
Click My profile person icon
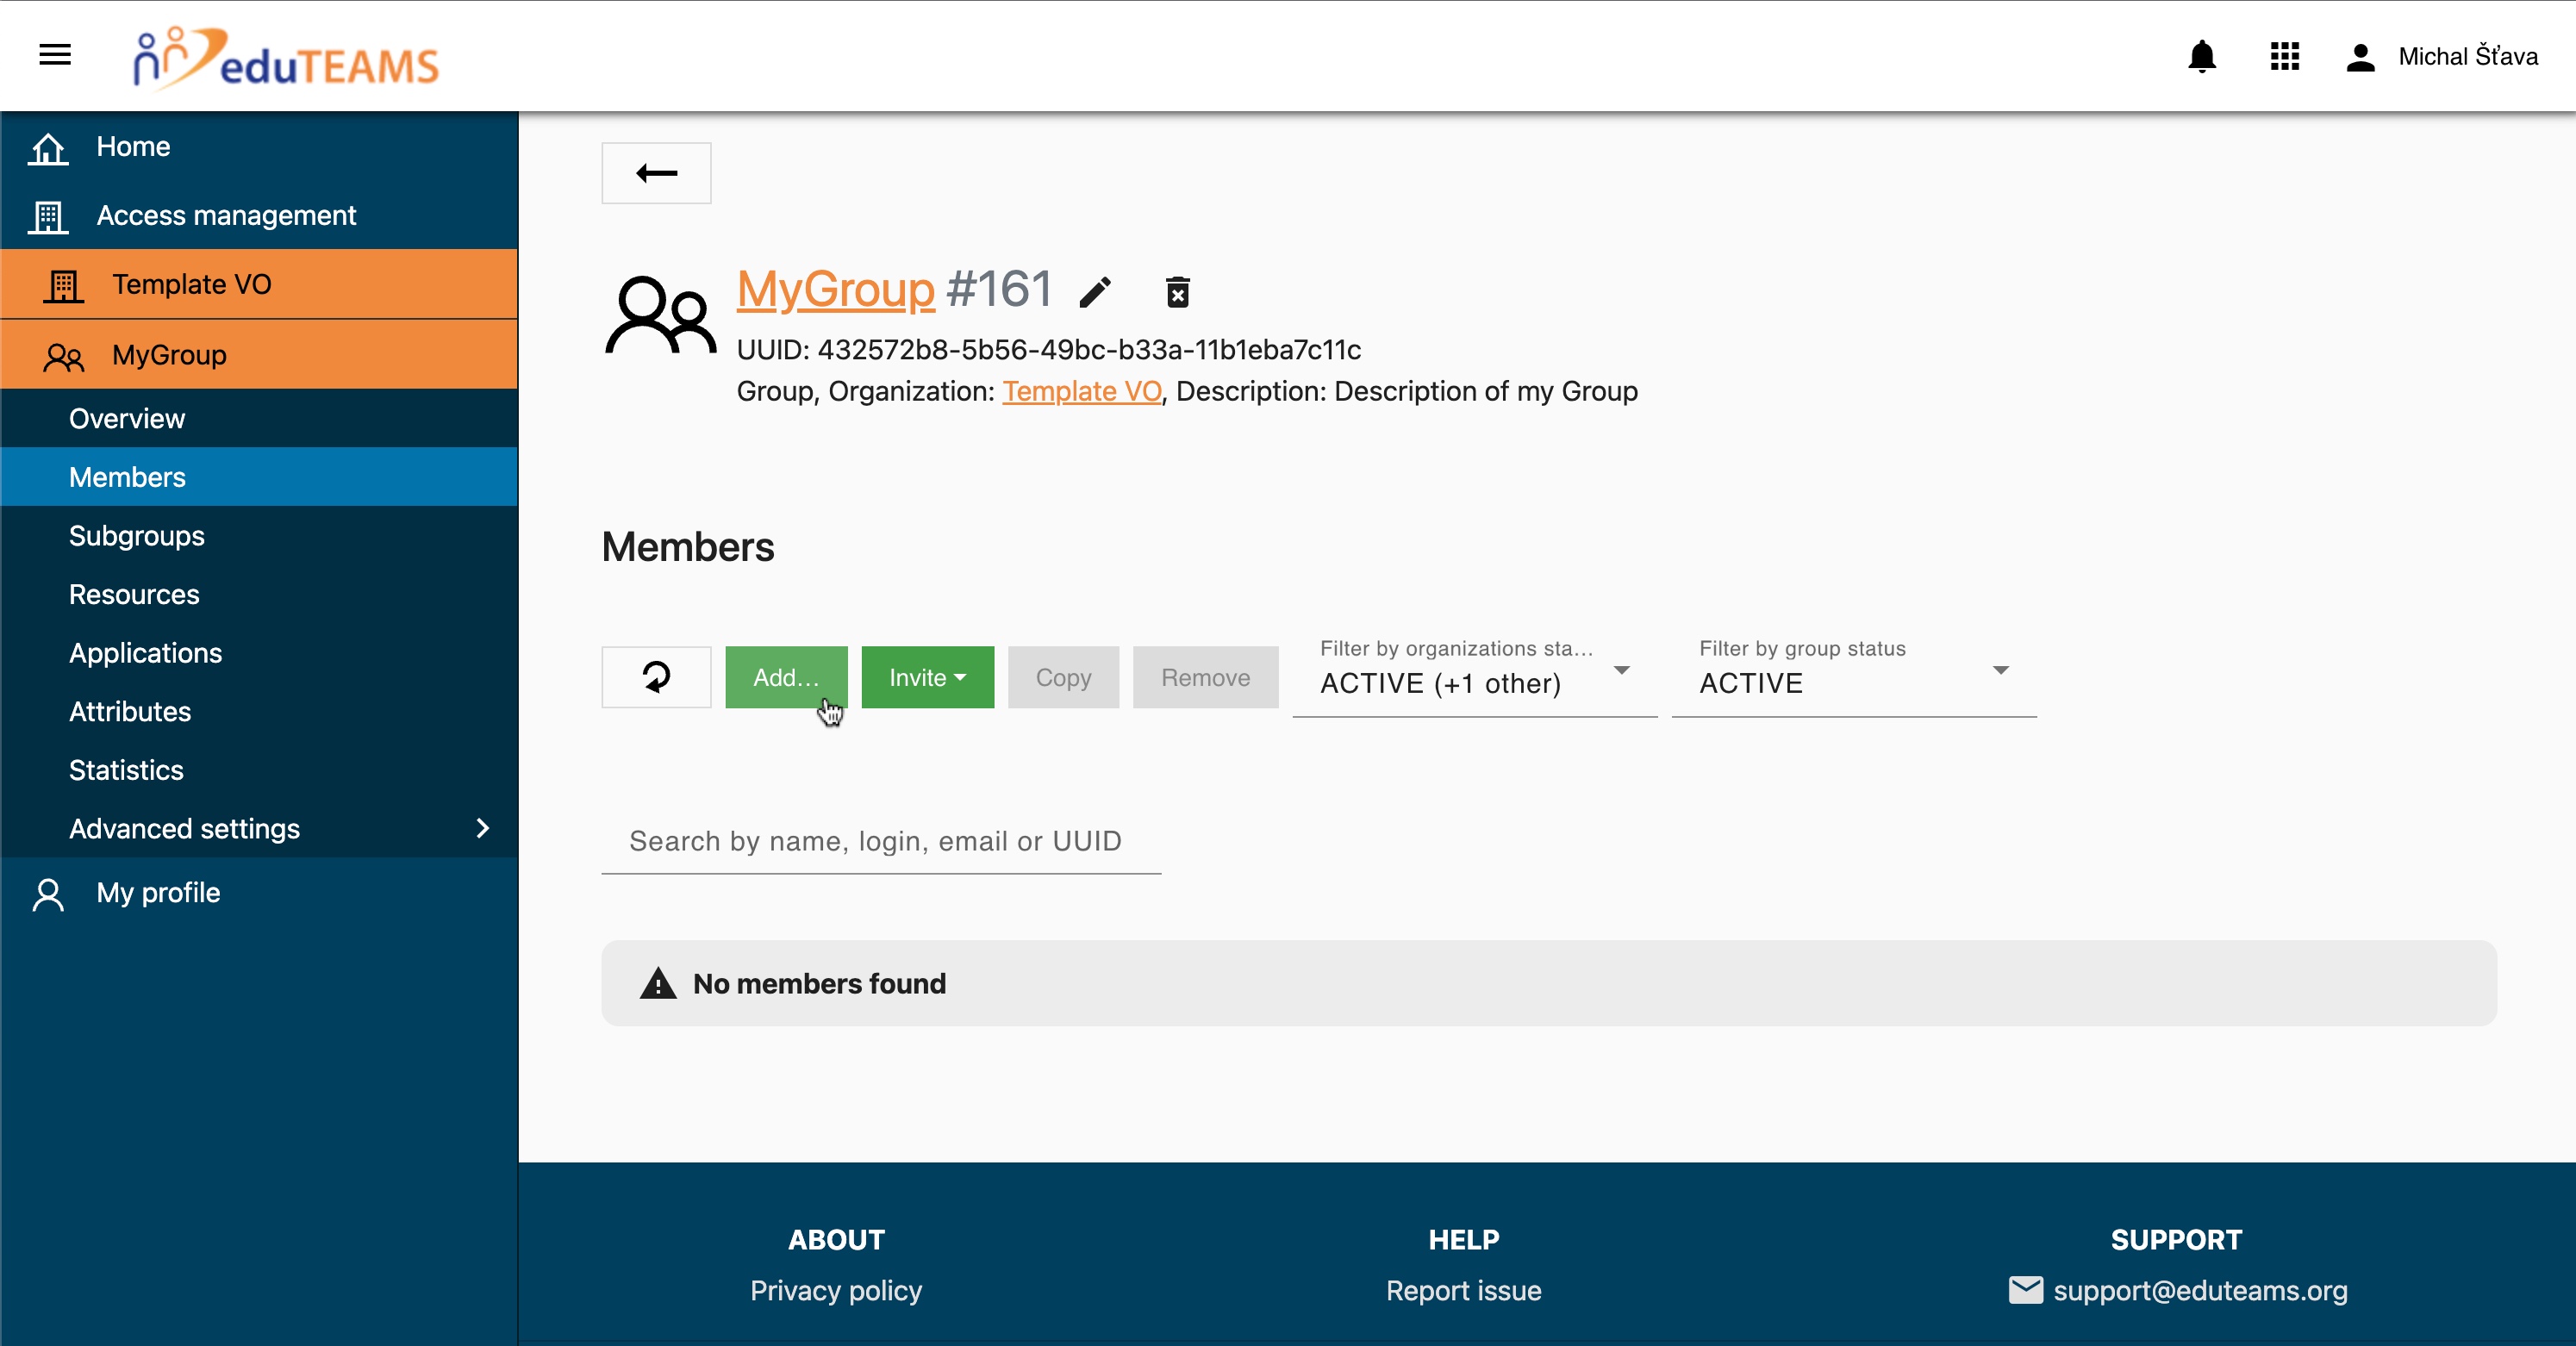pos(48,894)
